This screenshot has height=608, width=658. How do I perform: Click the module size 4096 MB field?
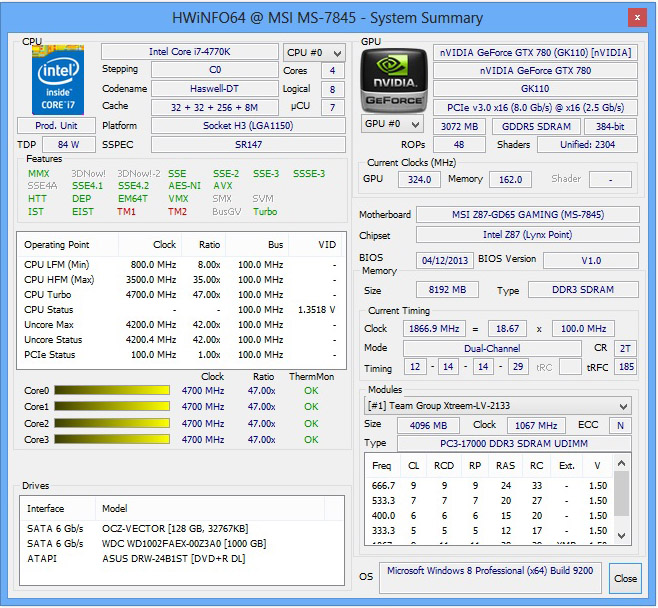428,425
